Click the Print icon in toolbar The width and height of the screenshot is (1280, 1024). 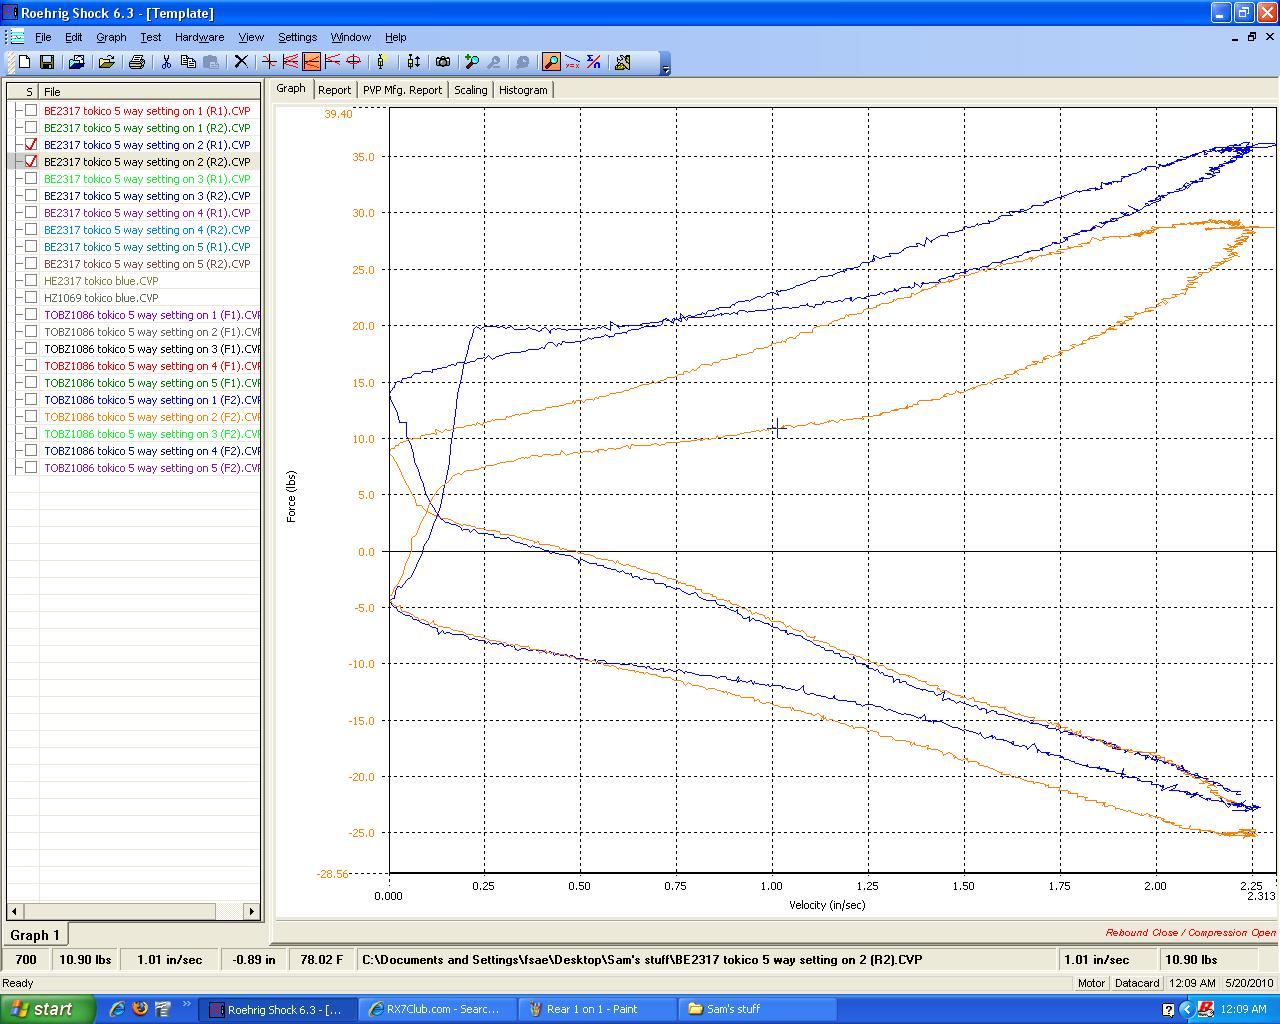[137, 62]
